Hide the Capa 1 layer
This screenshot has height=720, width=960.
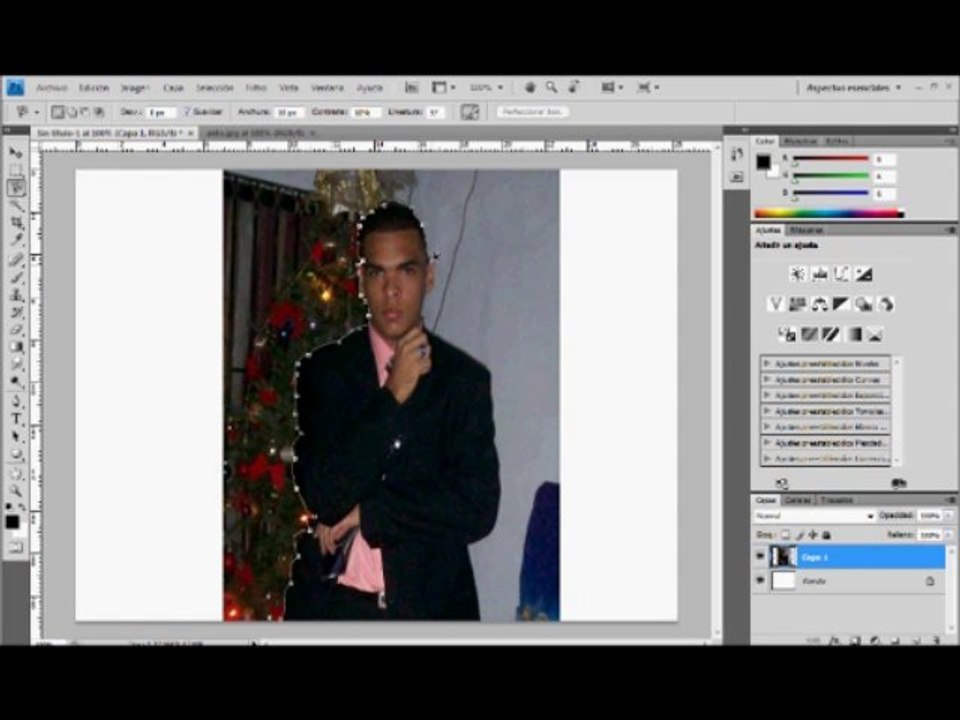tap(760, 557)
